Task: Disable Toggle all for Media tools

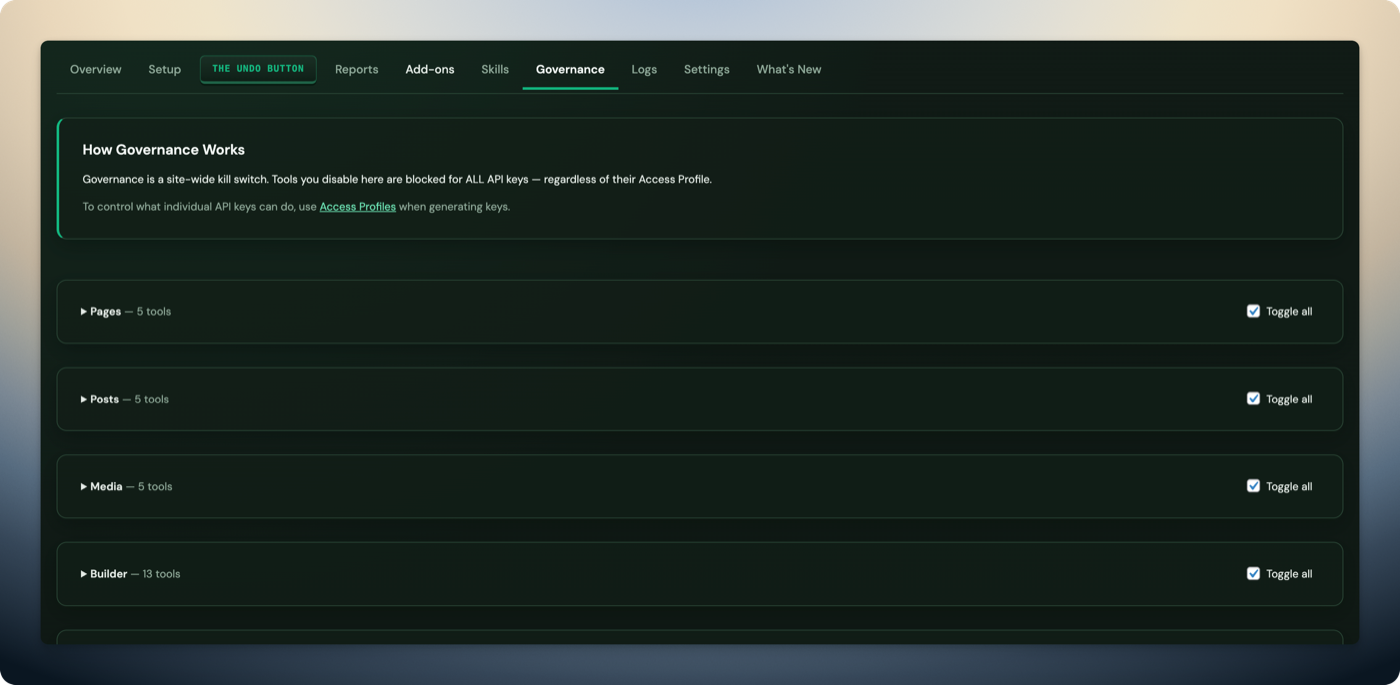Action: 1253,486
